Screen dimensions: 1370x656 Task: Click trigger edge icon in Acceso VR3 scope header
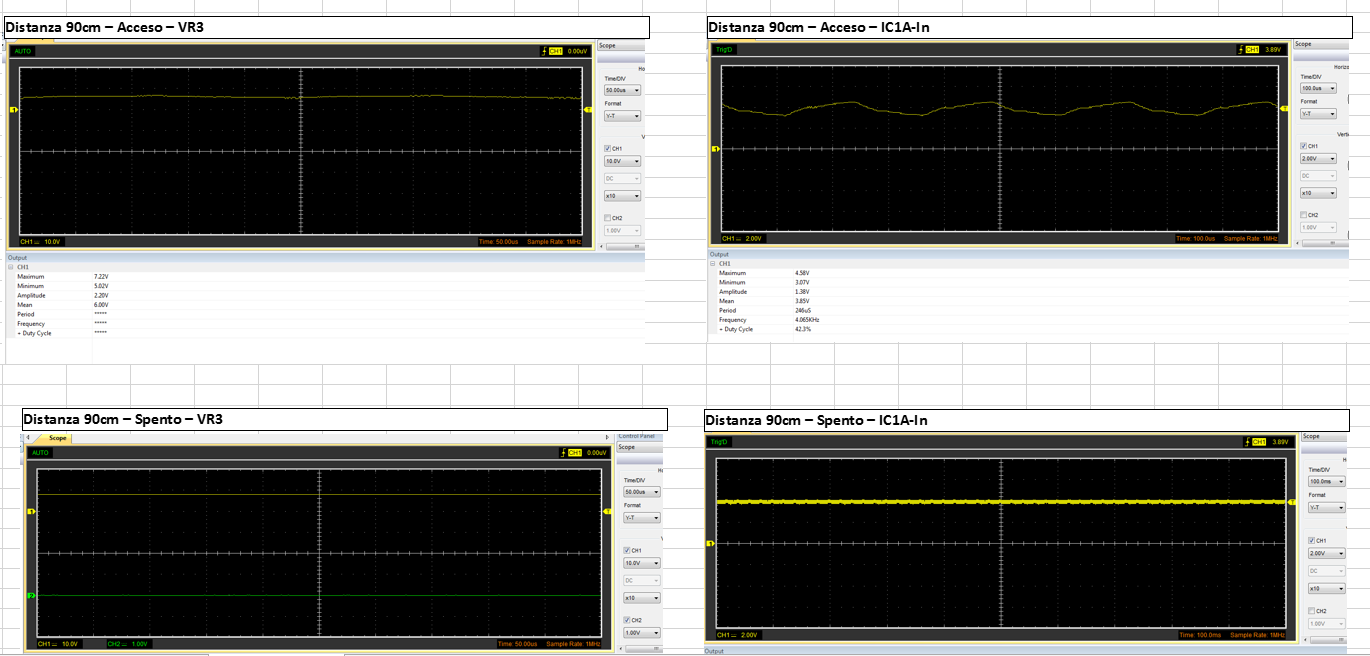tap(543, 50)
